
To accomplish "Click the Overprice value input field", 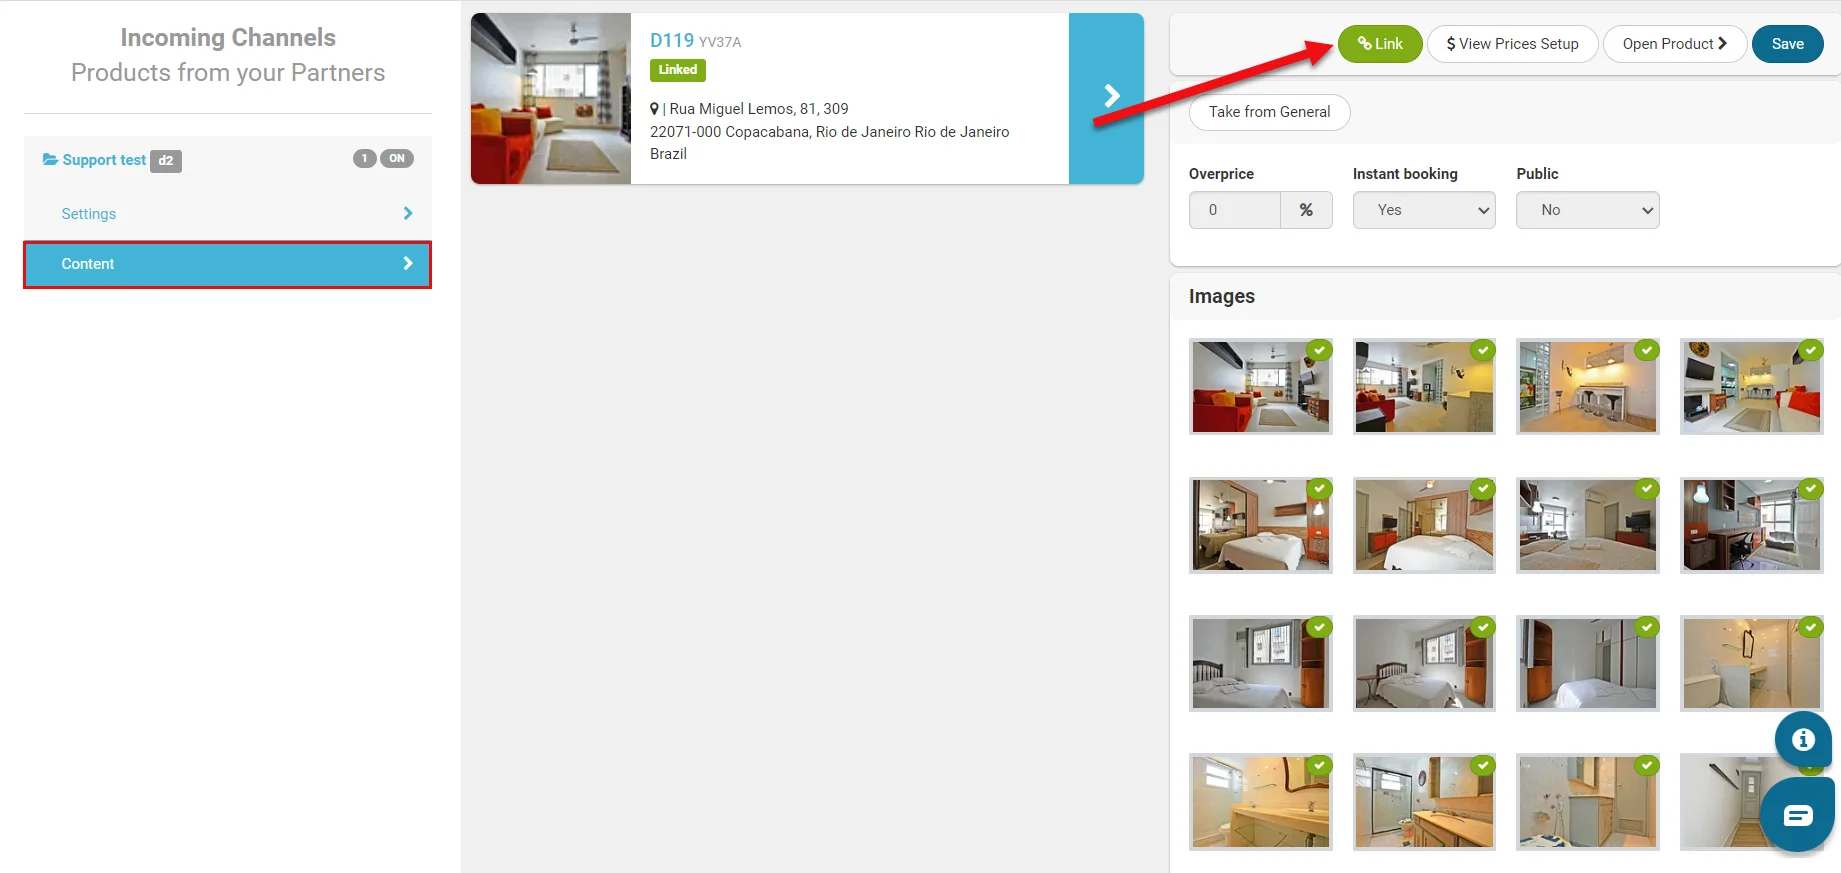I will point(1235,210).
